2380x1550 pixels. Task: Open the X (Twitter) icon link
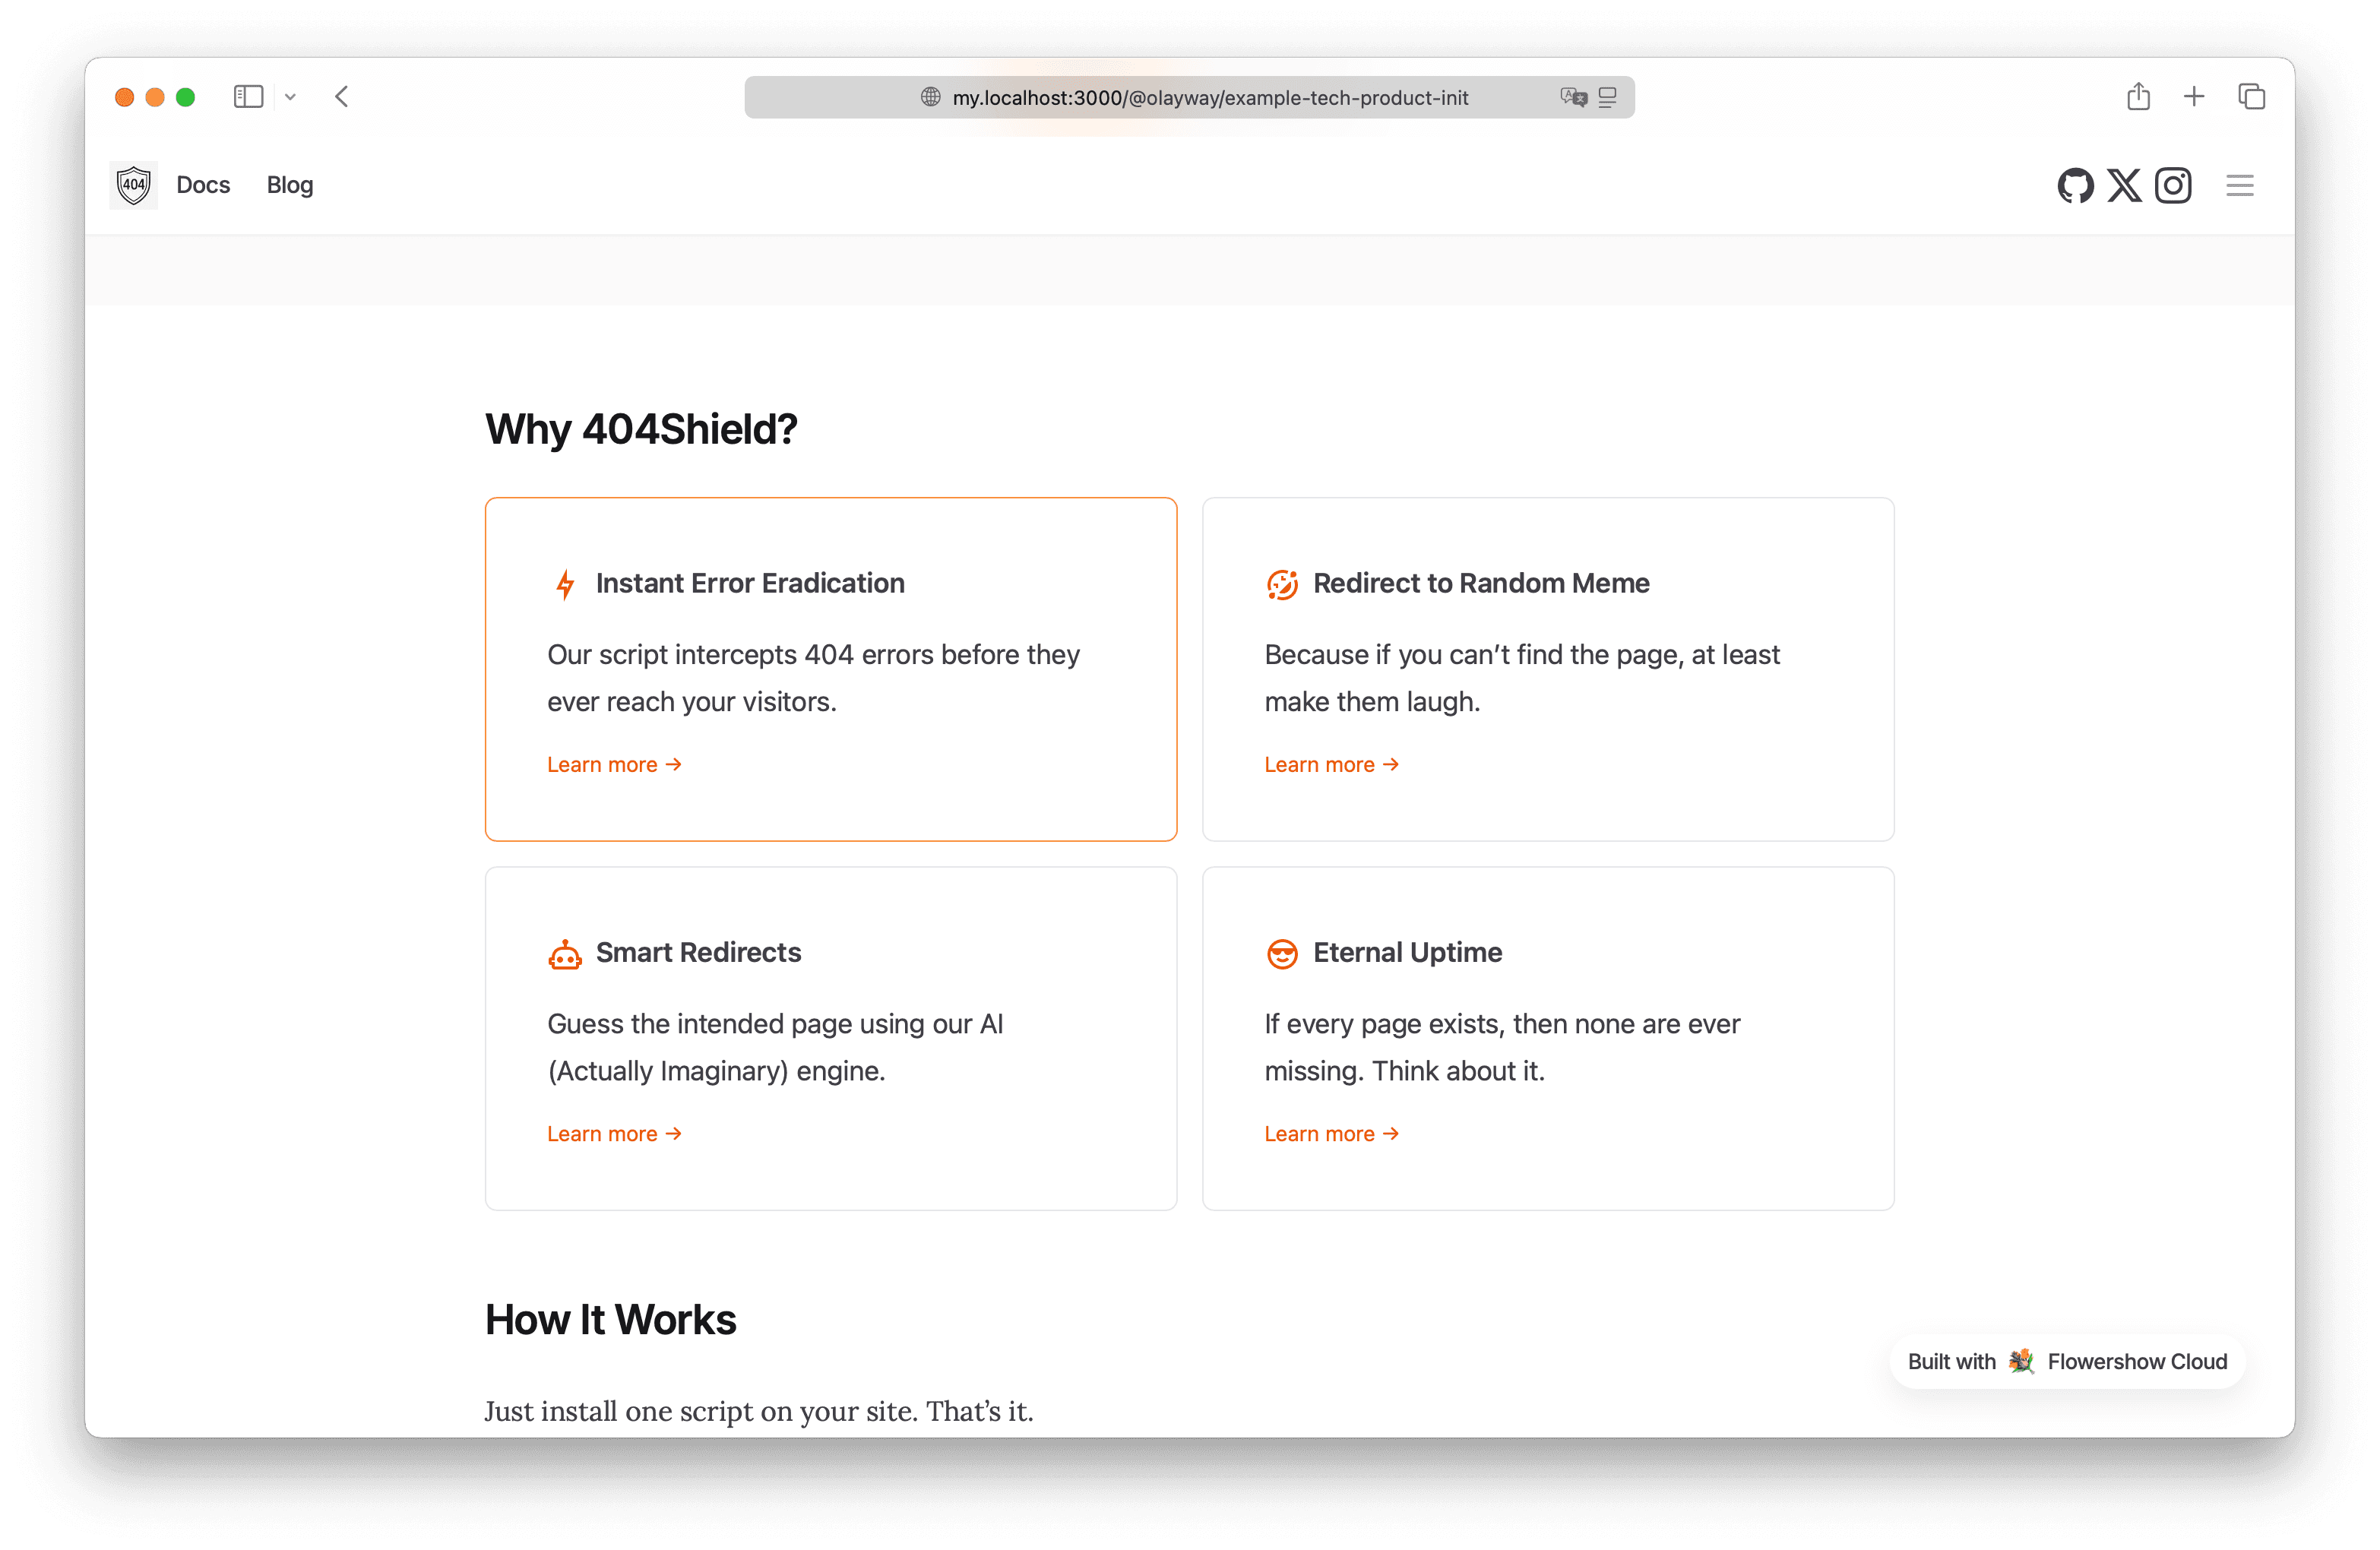pos(2124,185)
